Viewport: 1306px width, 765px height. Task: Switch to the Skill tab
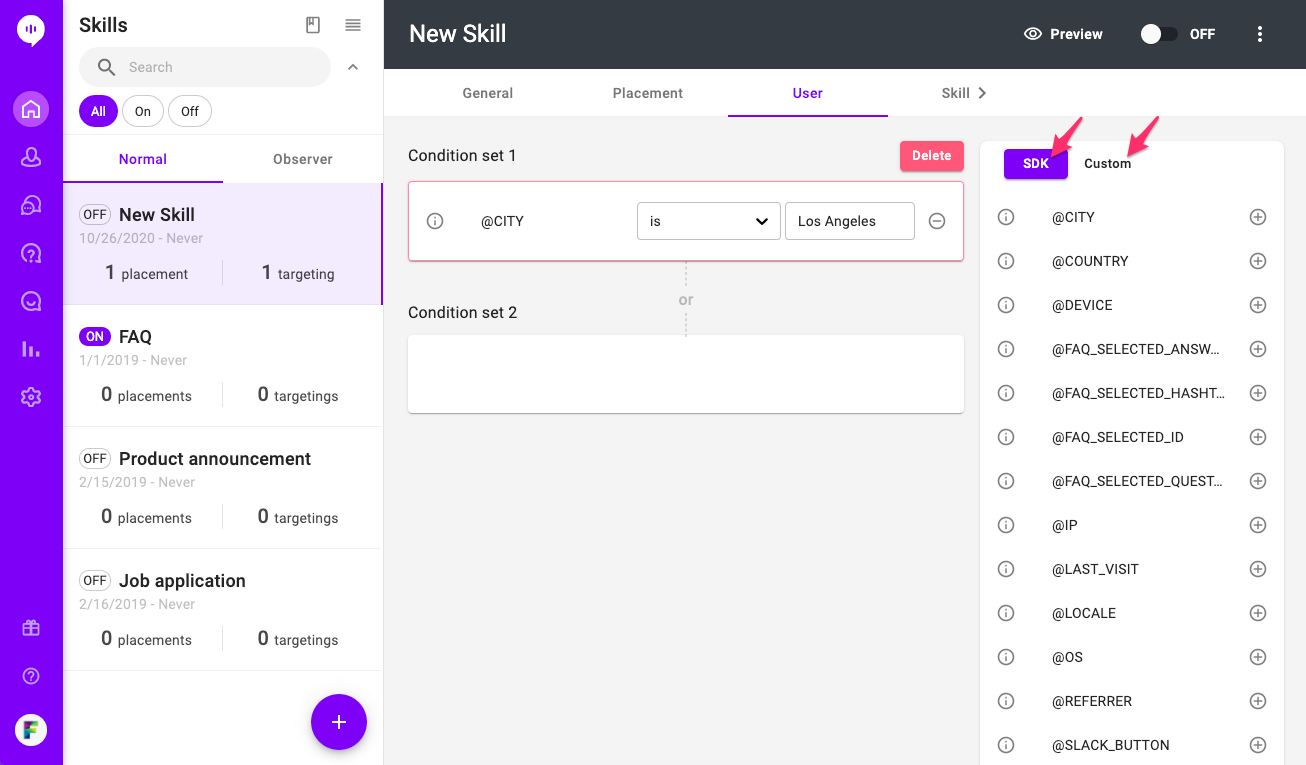pyautogui.click(x=955, y=93)
